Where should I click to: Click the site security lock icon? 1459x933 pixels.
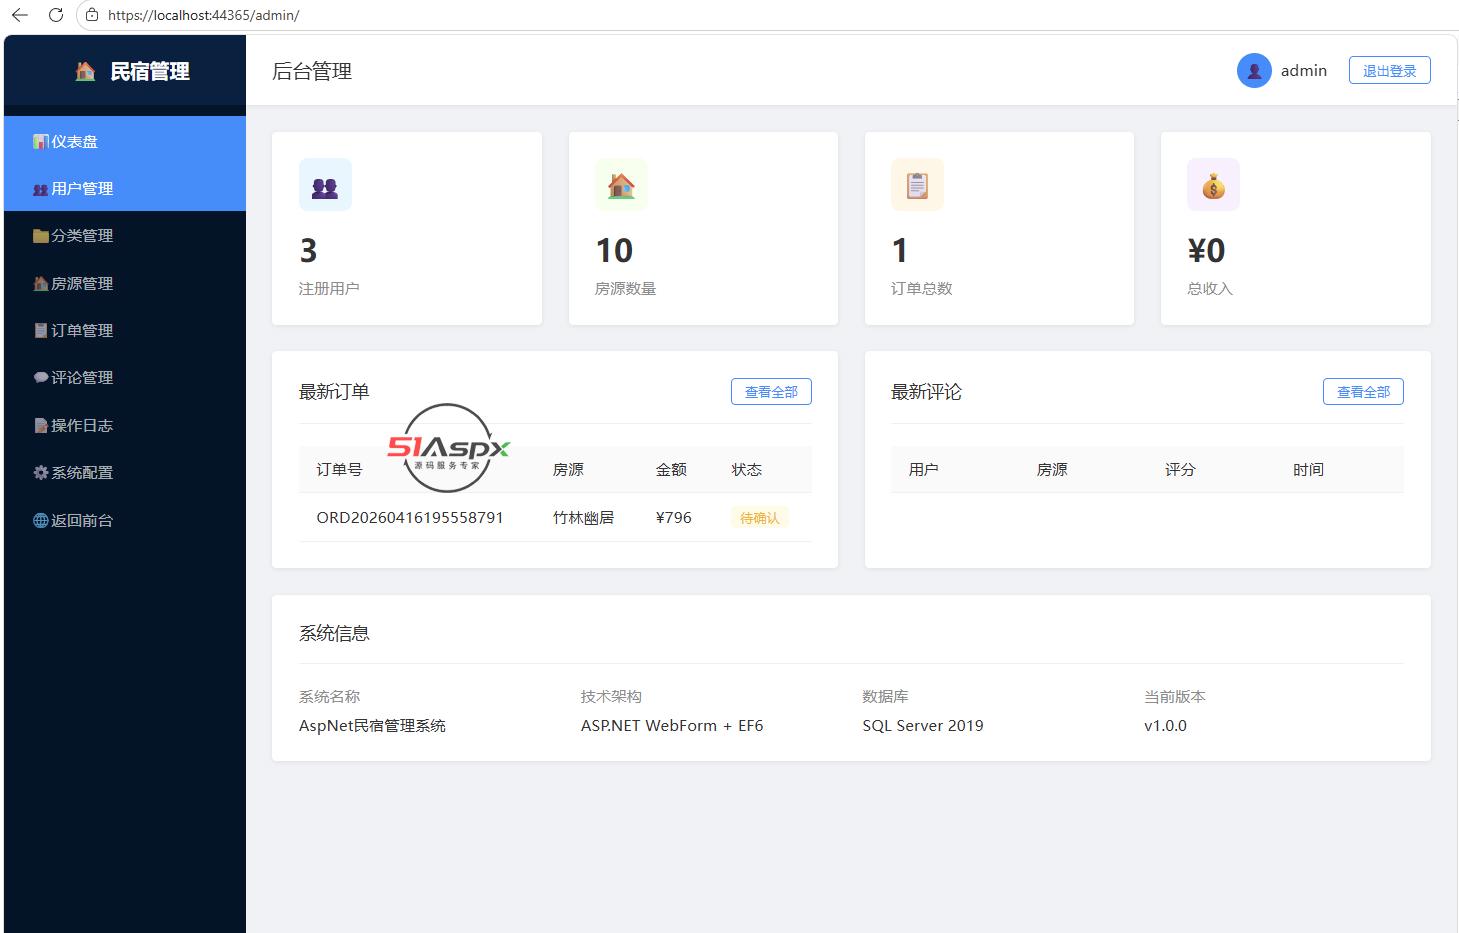(x=92, y=15)
